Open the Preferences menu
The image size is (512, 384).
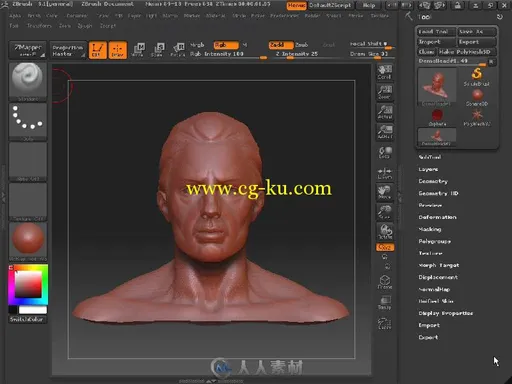point(284,16)
